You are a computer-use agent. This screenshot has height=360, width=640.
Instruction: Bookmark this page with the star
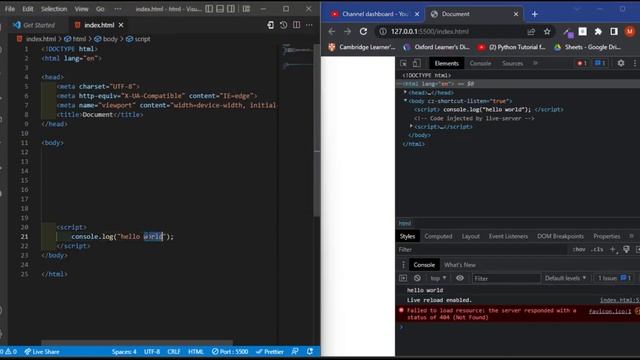coord(547,31)
